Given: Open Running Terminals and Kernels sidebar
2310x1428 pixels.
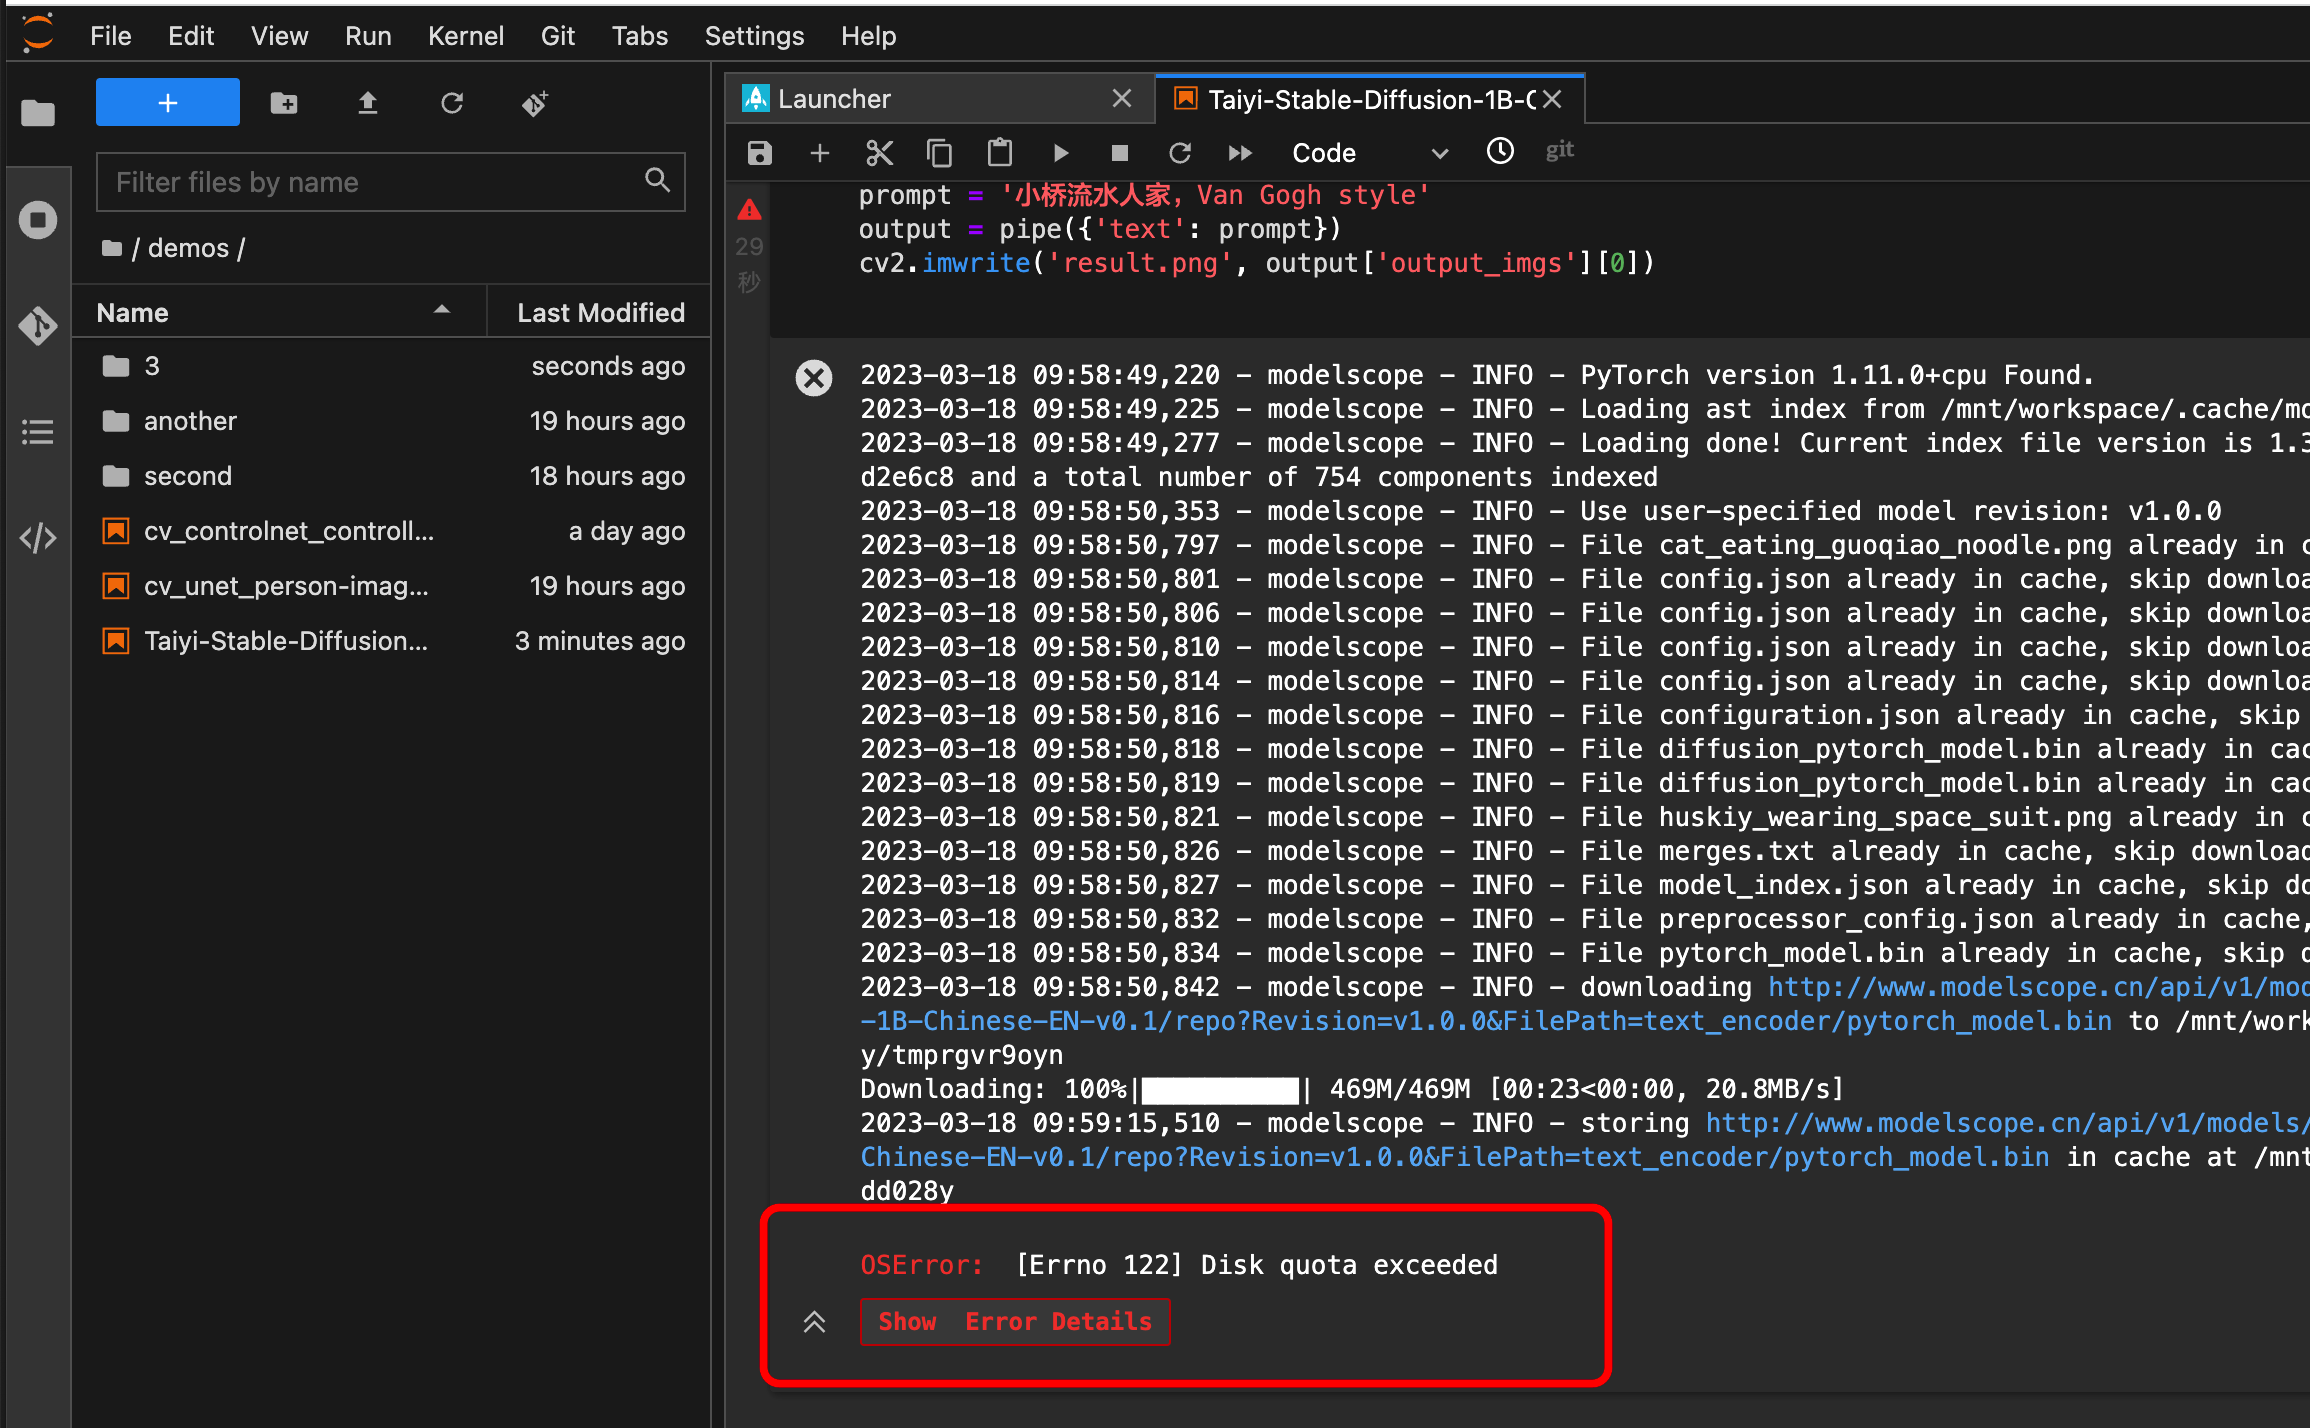Looking at the screenshot, I should (38, 220).
